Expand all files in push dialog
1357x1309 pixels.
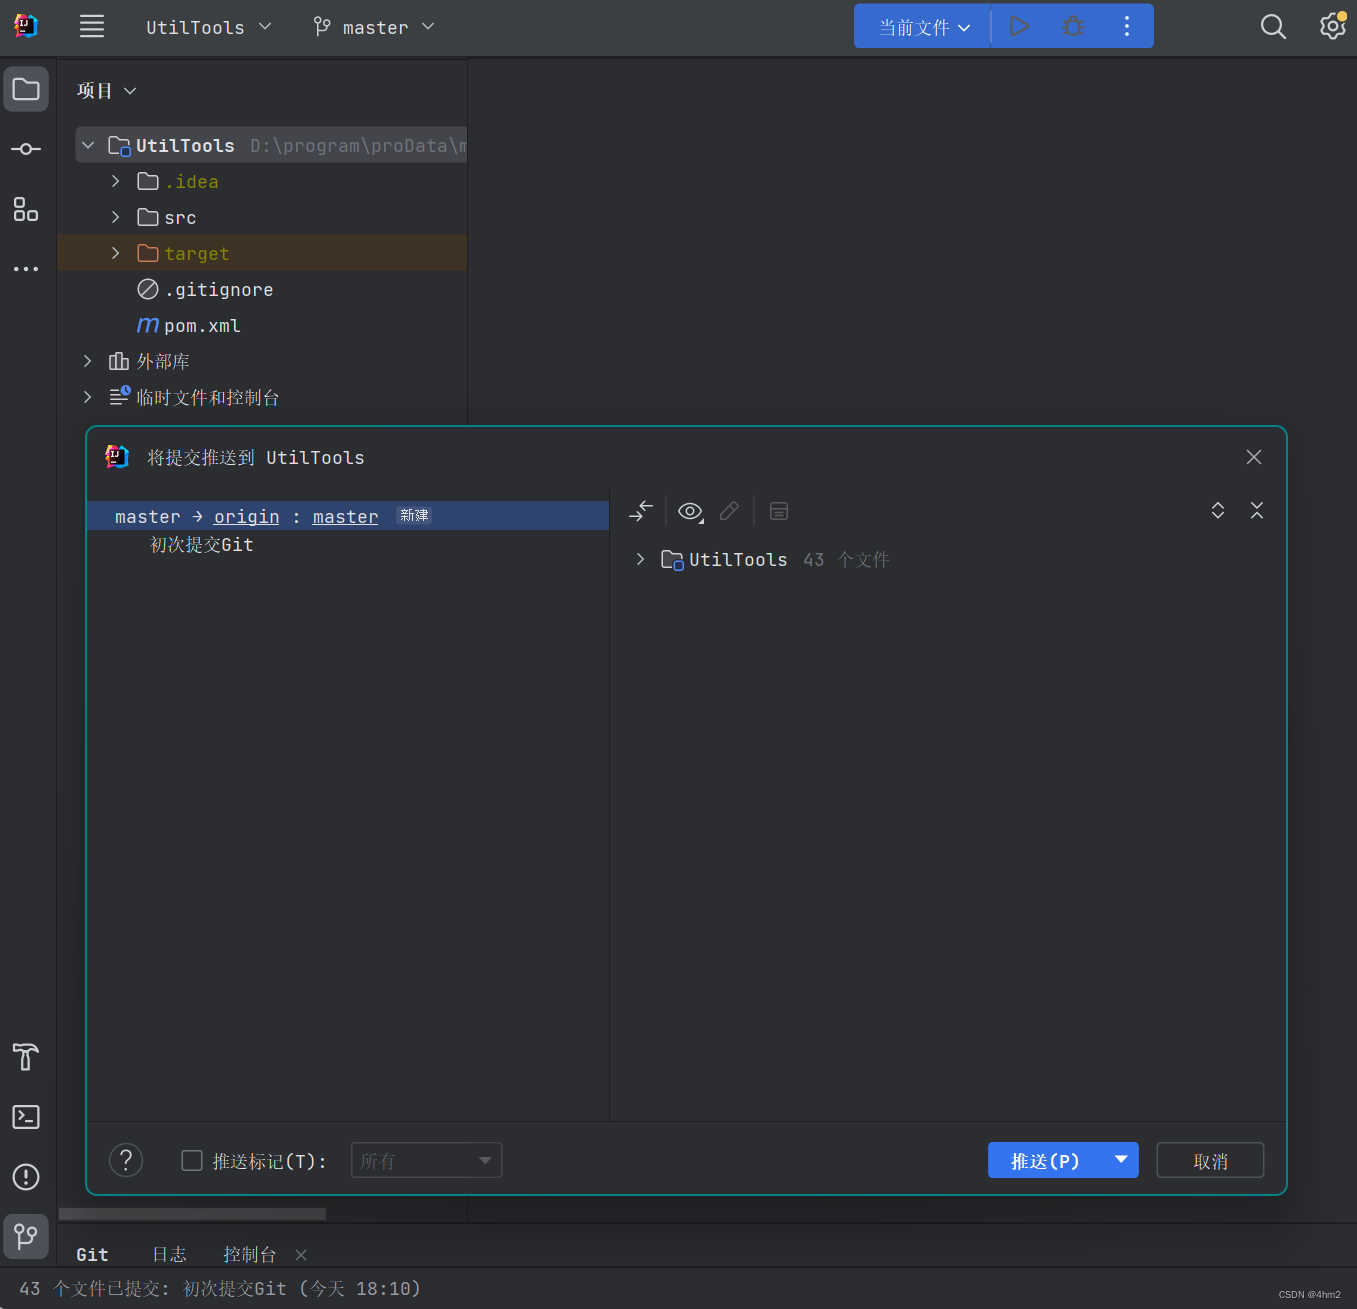tap(1218, 510)
